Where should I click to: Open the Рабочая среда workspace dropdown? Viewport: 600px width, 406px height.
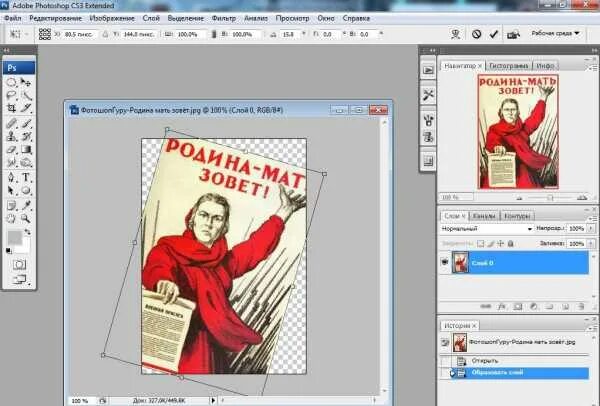coord(555,33)
